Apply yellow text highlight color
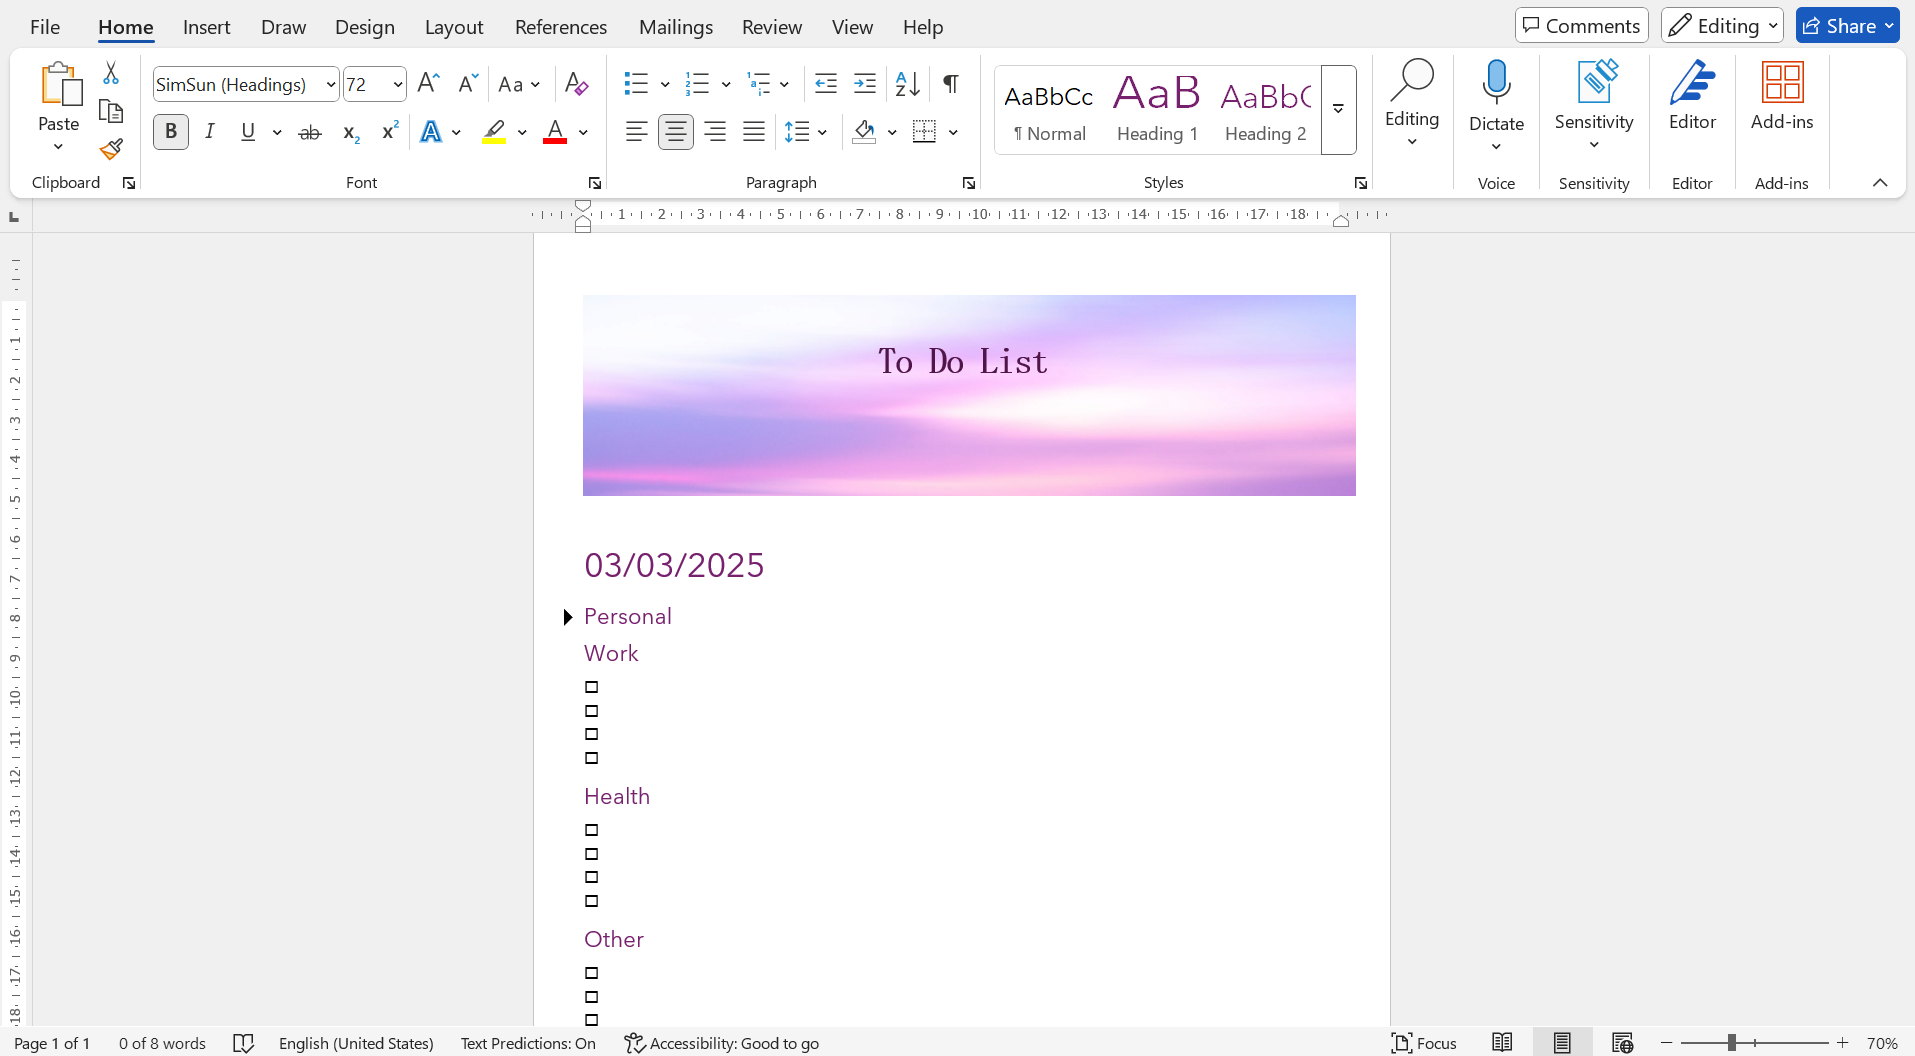Screen dimensions: 1915x1056 pyautogui.click(x=494, y=132)
